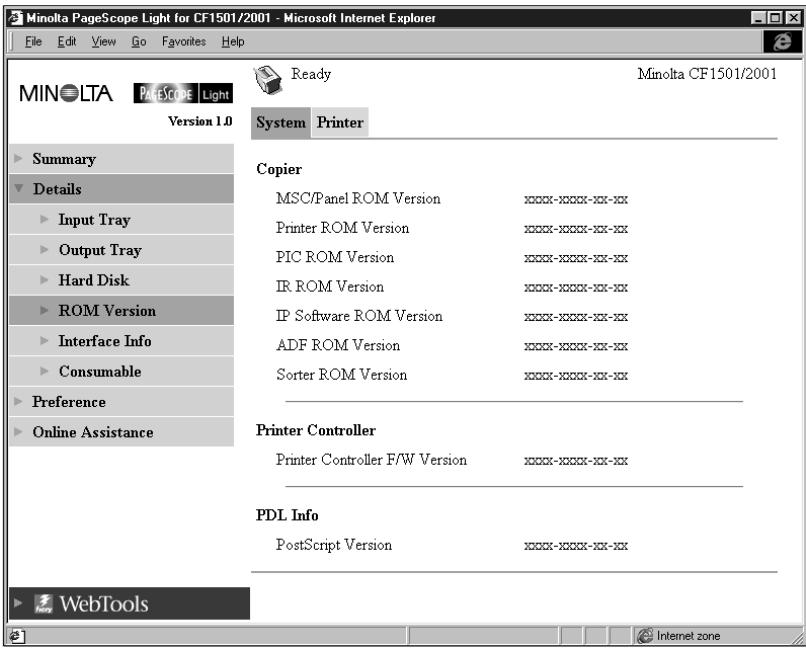Screen dimensions: 806x648
Task: Click MSC/Panel ROM Version label
Action: click(358, 198)
